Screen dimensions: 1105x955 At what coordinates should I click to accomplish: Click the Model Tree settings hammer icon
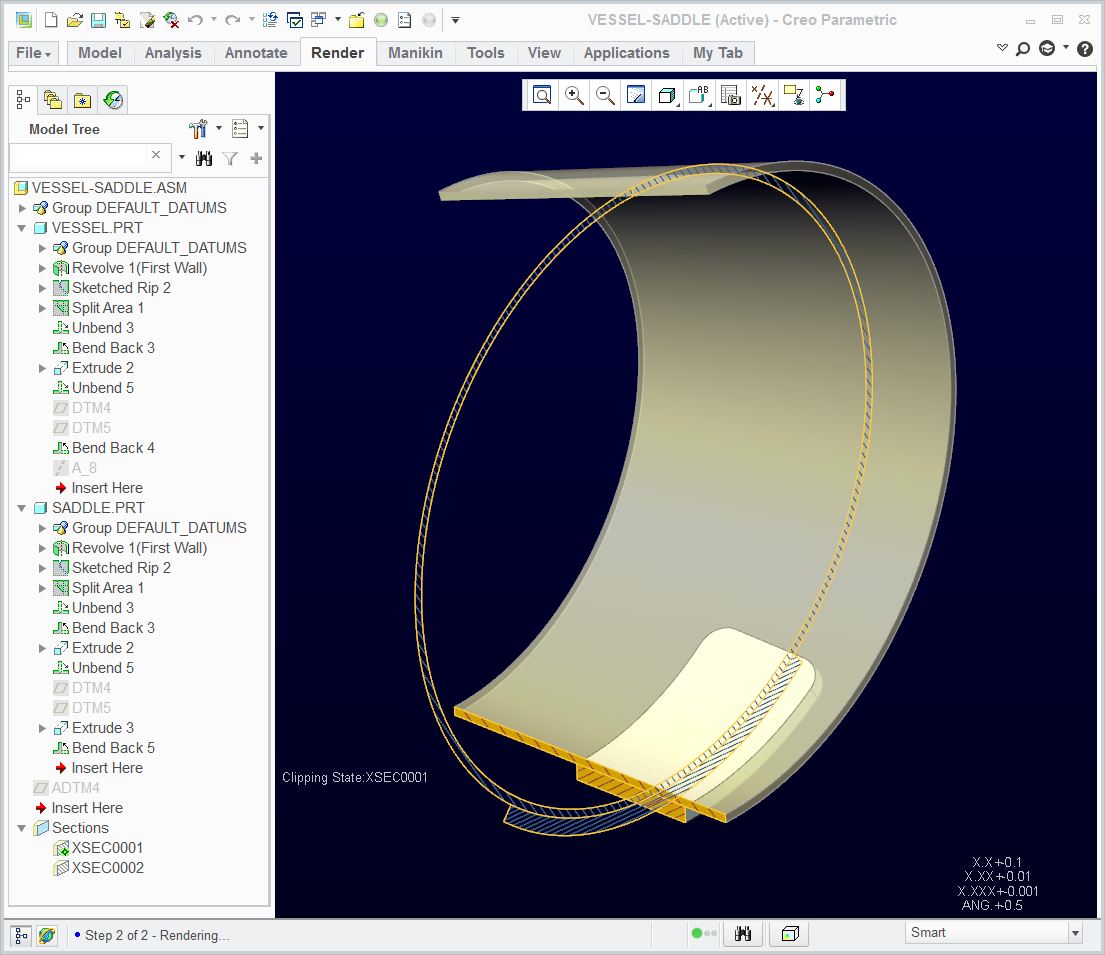point(198,129)
